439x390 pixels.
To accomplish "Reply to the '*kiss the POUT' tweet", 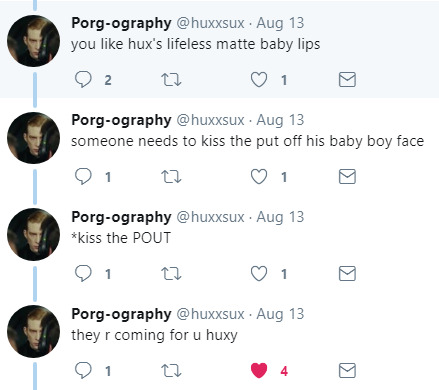I will (83, 274).
